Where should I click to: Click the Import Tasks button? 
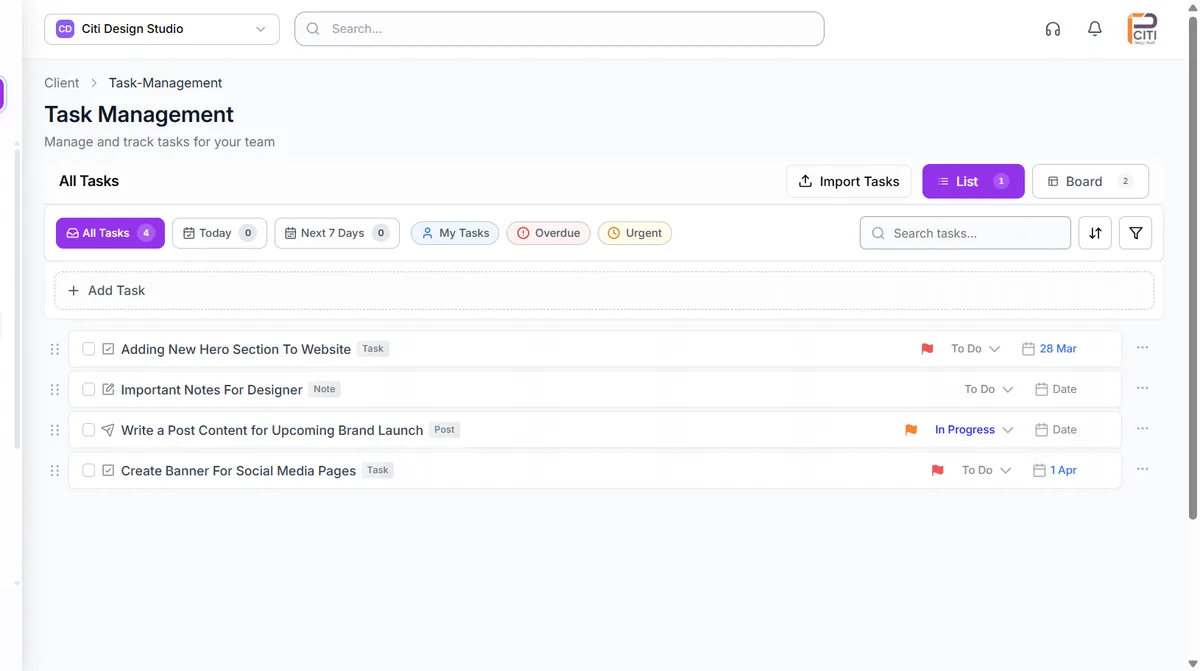[x=848, y=181]
